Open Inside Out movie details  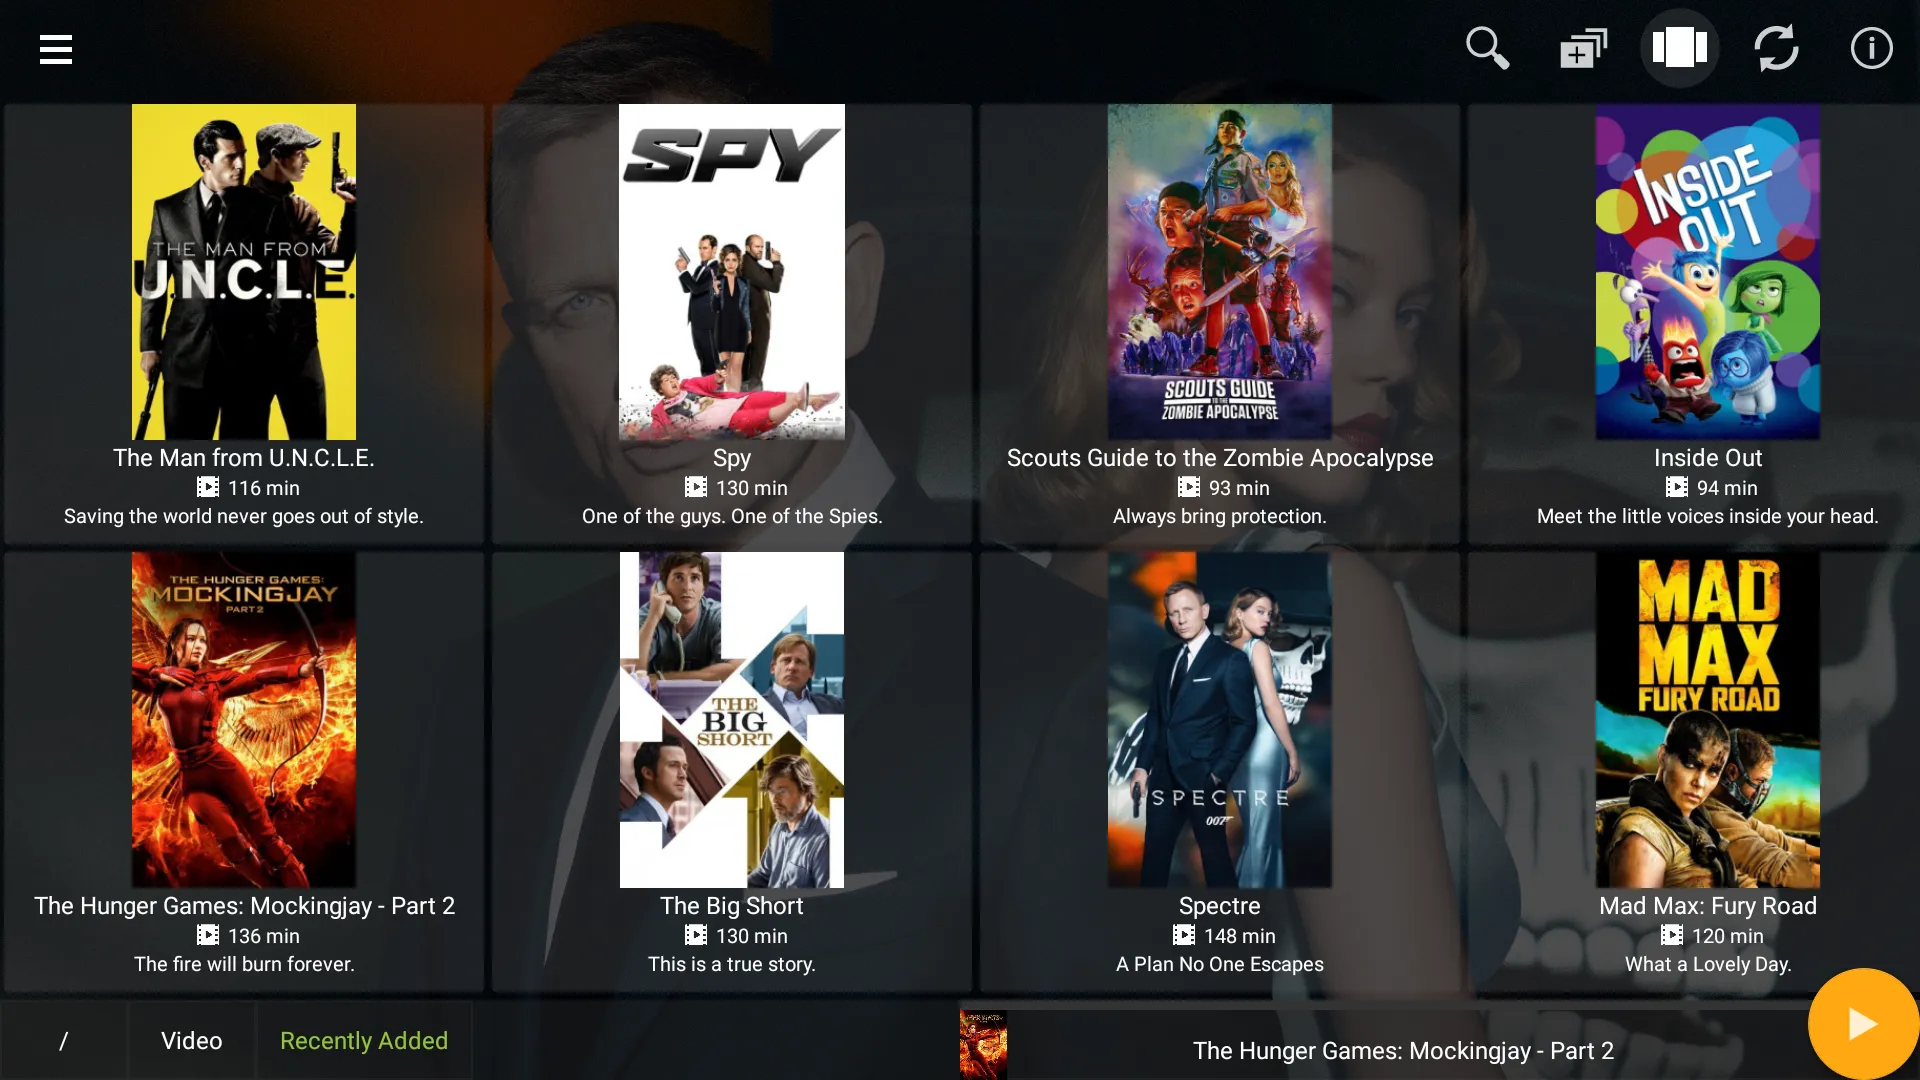click(x=1706, y=272)
